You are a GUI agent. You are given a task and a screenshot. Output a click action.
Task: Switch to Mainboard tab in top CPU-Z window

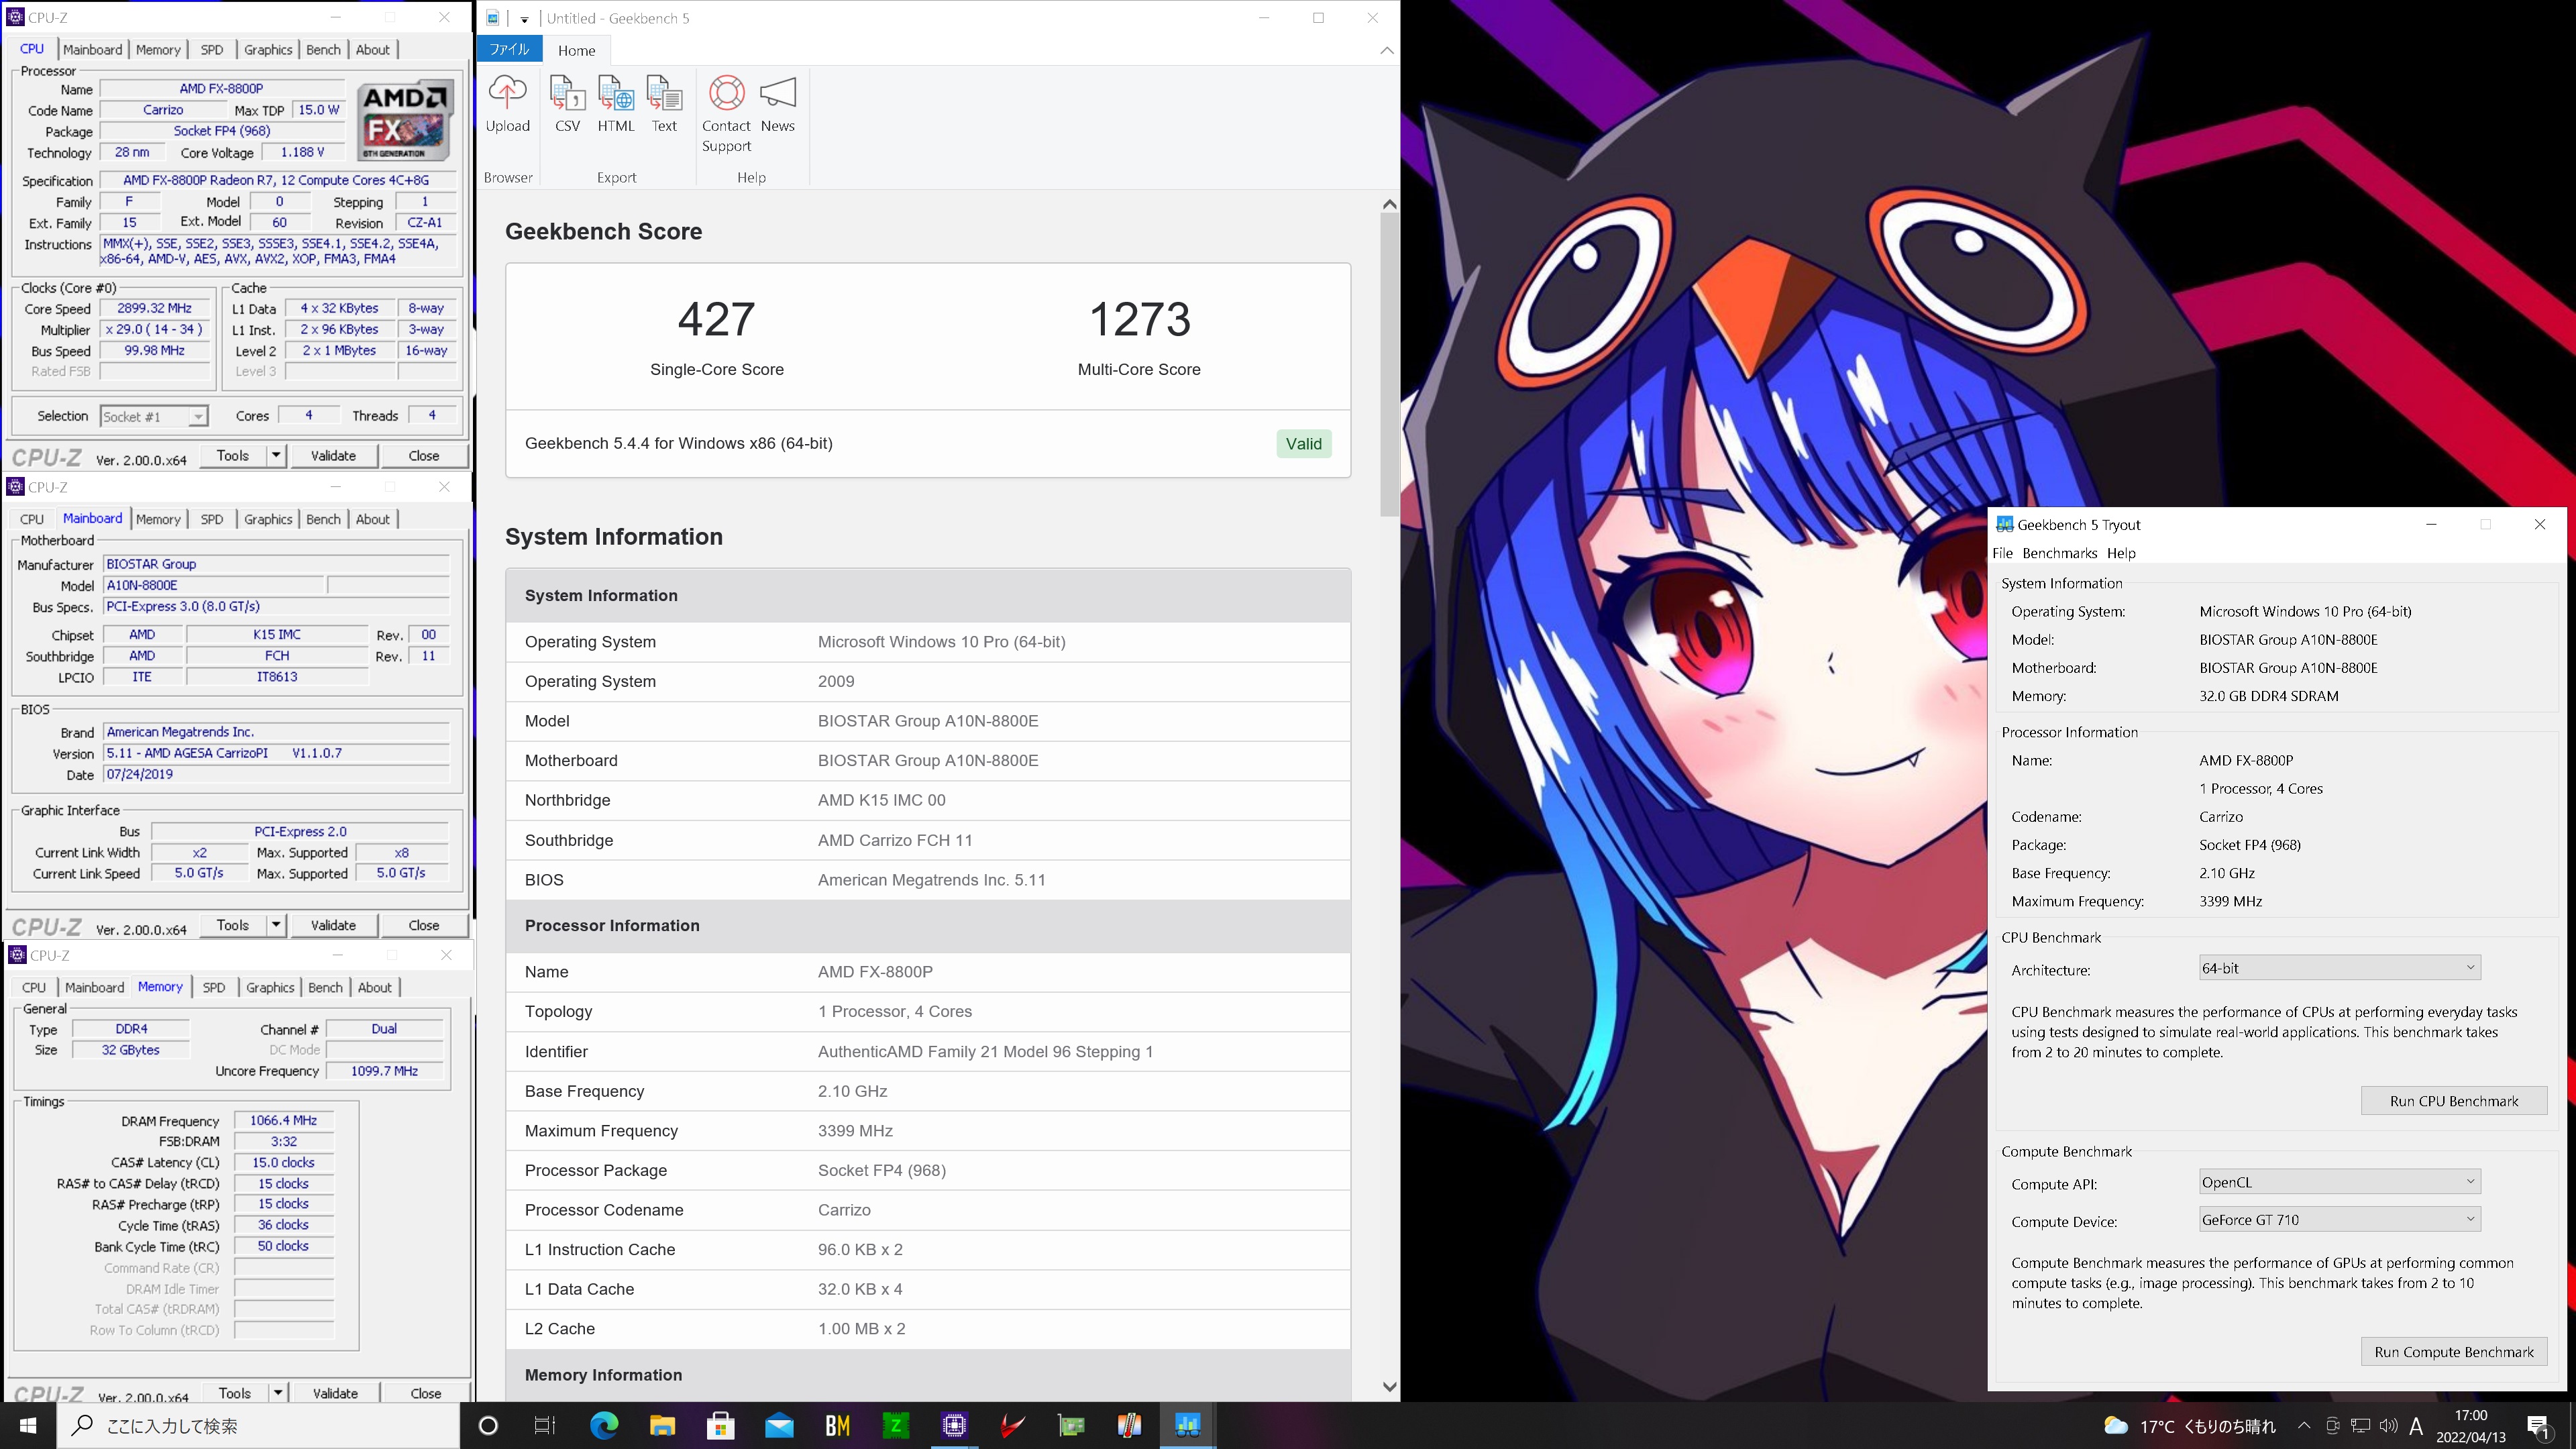click(x=92, y=50)
